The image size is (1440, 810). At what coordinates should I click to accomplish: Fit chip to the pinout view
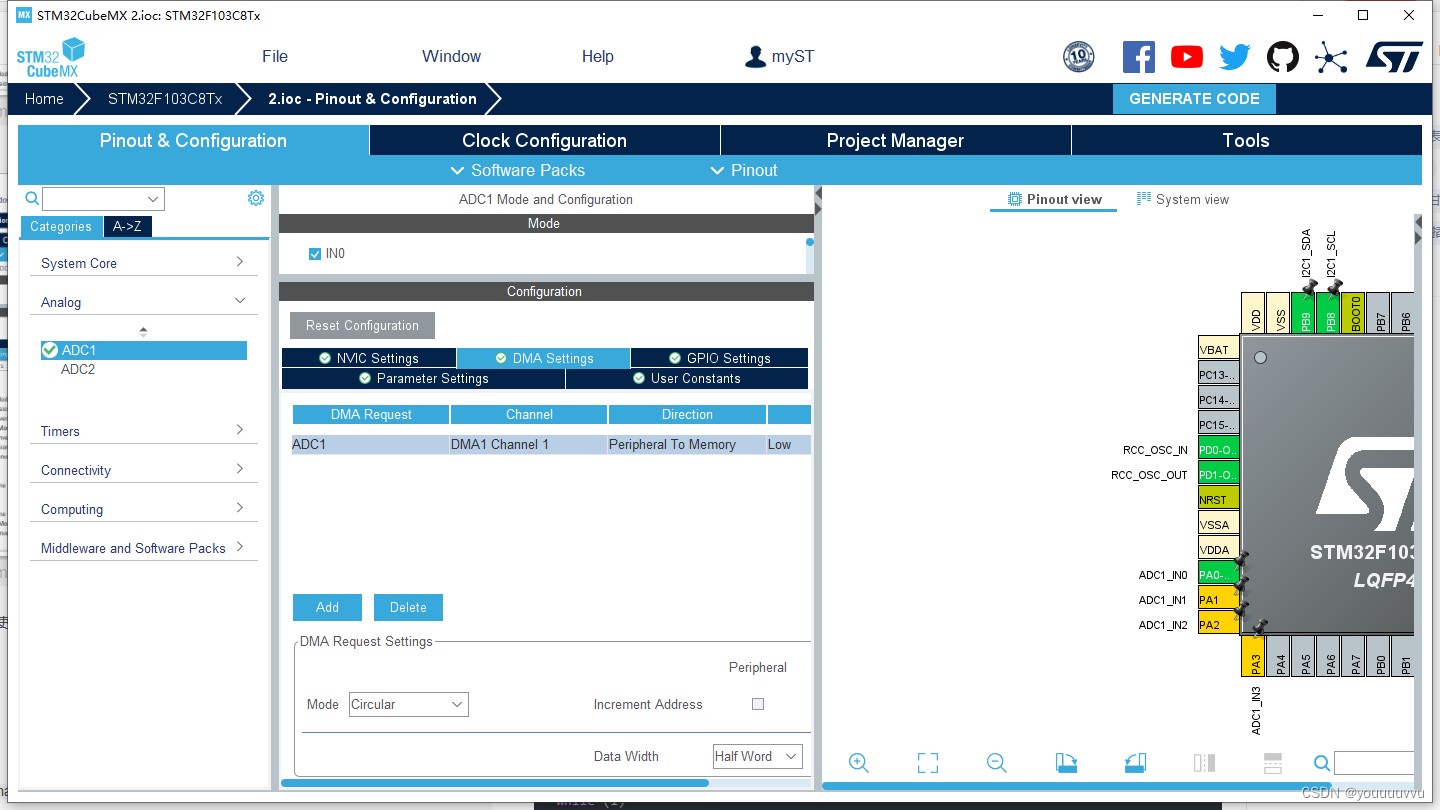coord(928,763)
